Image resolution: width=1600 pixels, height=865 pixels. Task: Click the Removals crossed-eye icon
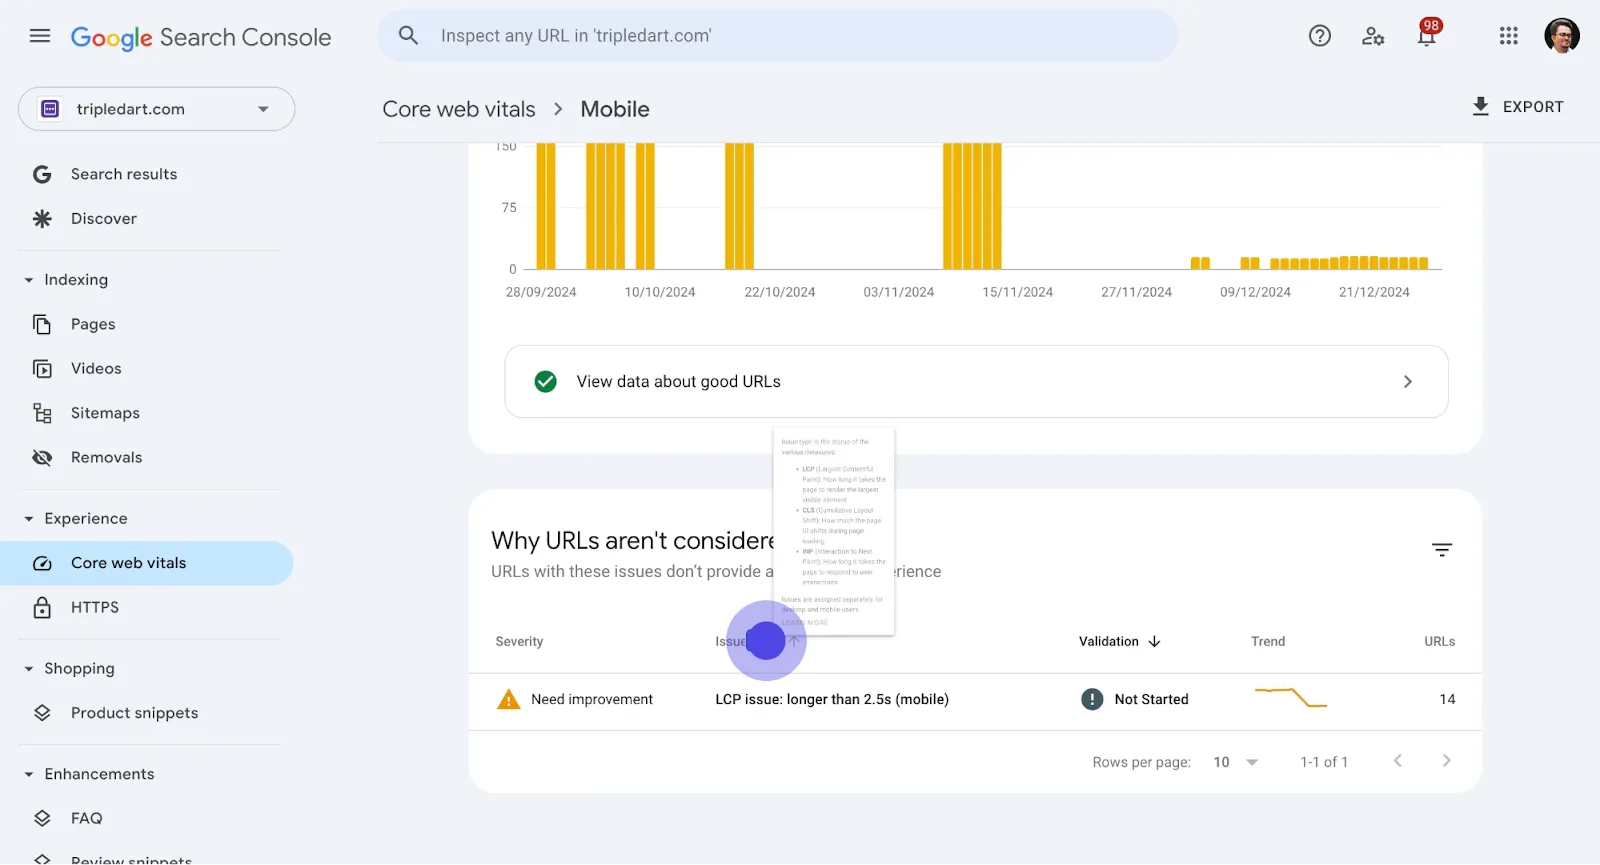42,458
